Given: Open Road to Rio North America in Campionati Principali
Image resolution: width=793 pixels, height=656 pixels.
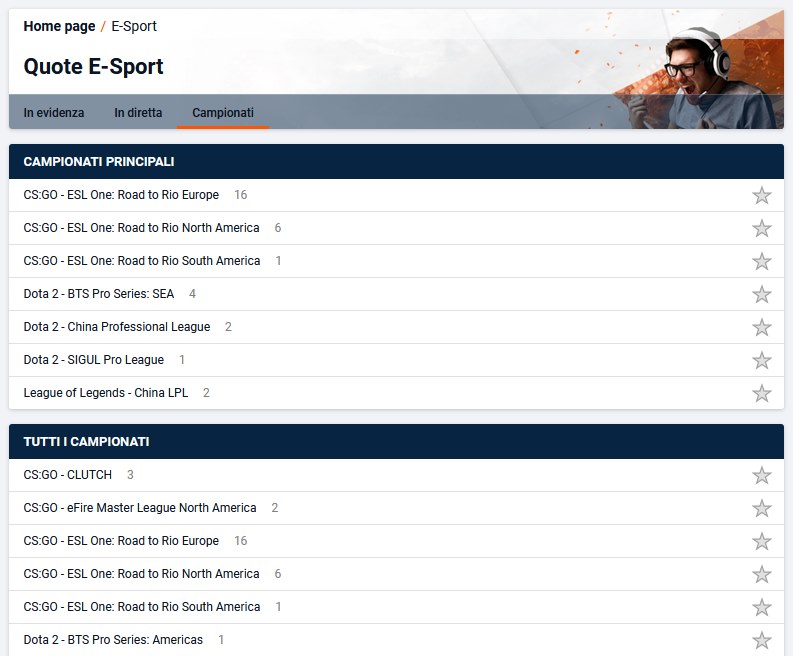Looking at the screenshot, I should click(141, 228).
